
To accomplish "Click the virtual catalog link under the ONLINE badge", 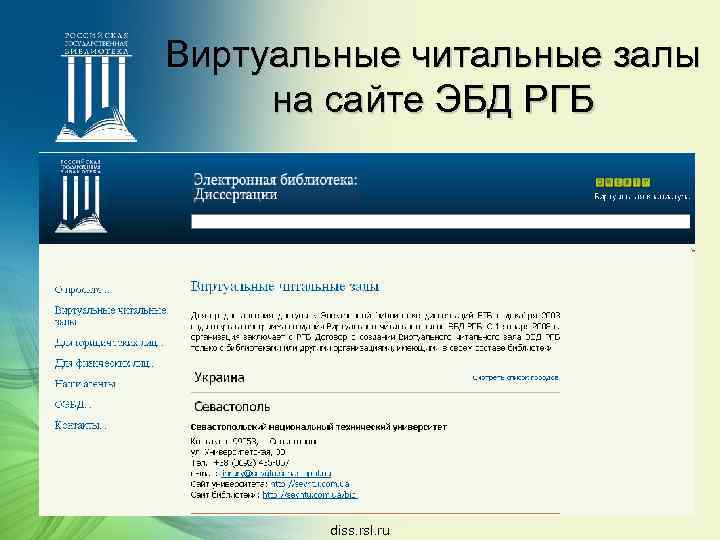I will [x=641, y=197].
